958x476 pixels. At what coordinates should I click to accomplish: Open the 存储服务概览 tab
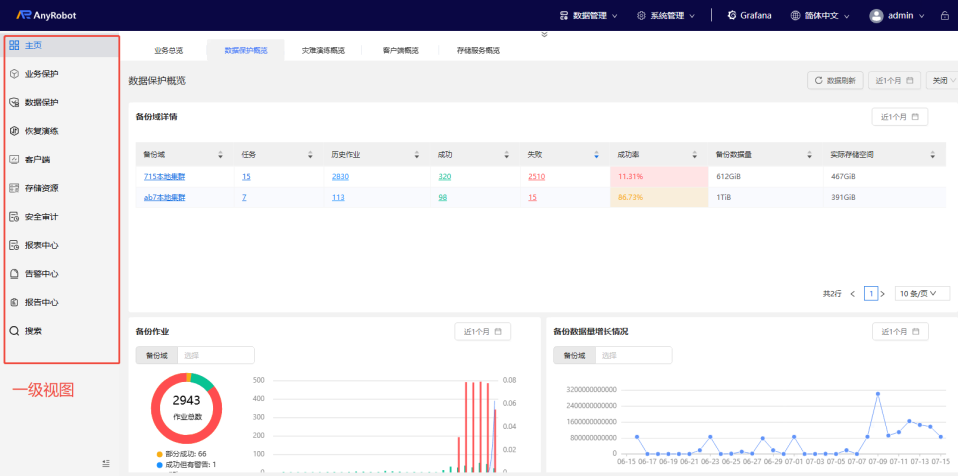pyautogui.click(x=478, y=51)
